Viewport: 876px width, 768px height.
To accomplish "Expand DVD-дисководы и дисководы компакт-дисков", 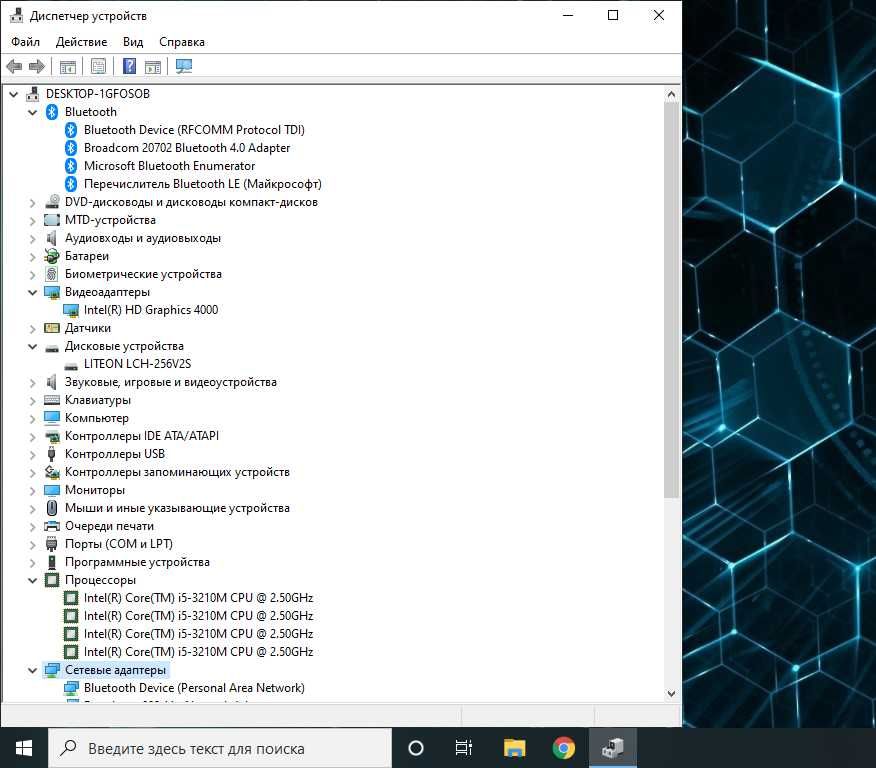I will (32, 203).
